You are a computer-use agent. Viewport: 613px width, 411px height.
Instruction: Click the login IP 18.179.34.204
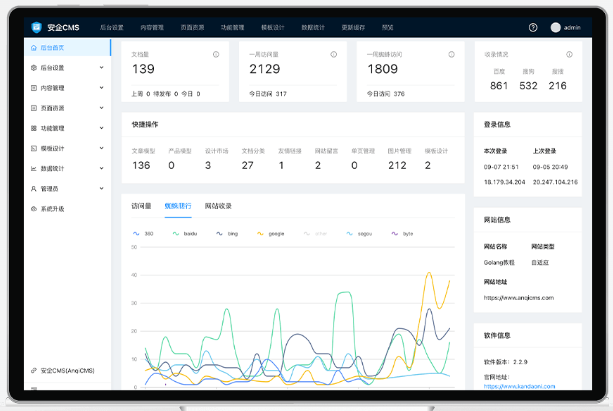coord(504,182)
